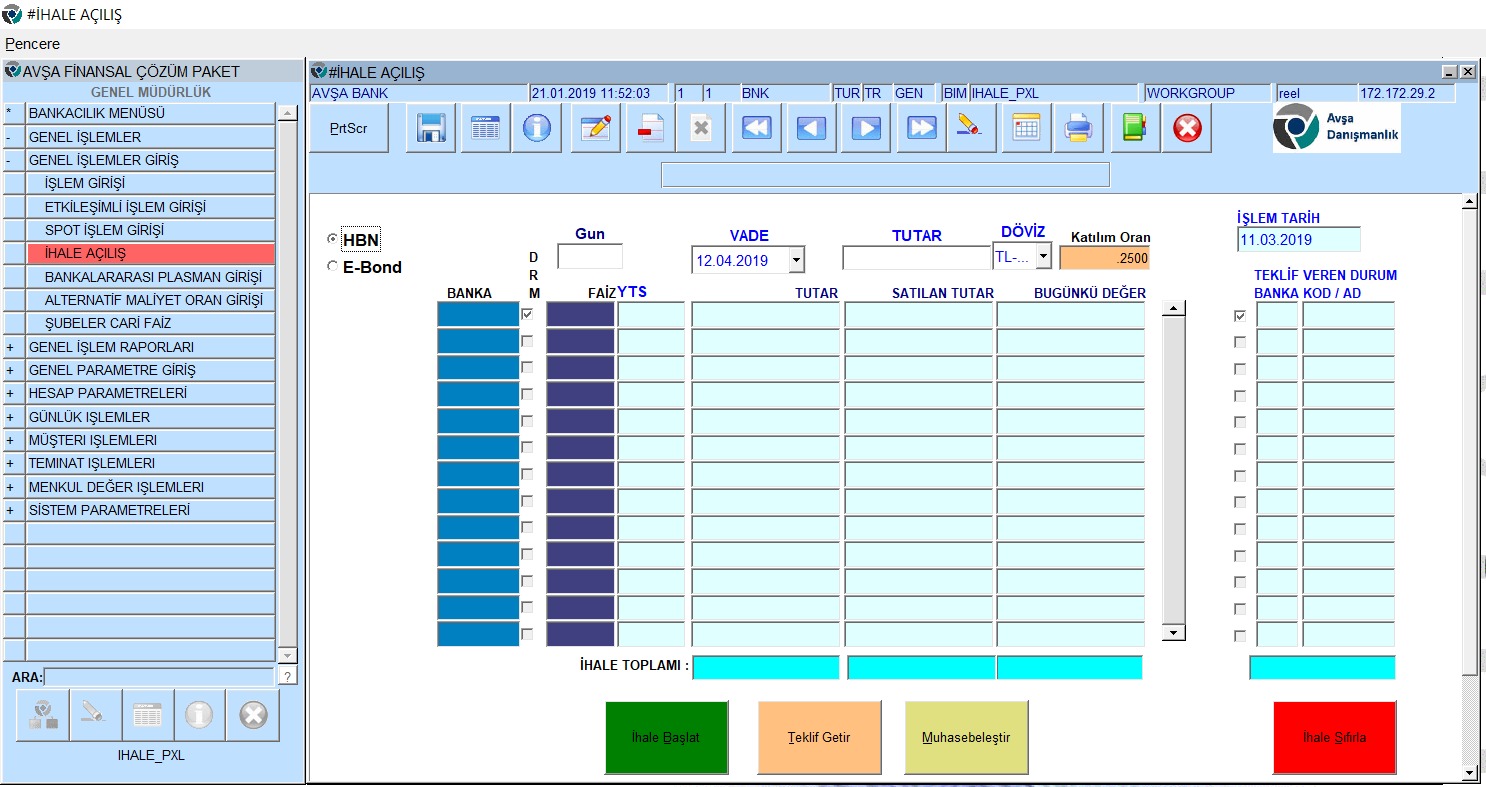This screenshot has height=787, width=1486.
Task: Click the Teklif Getir button
Action: coord(819,737)
